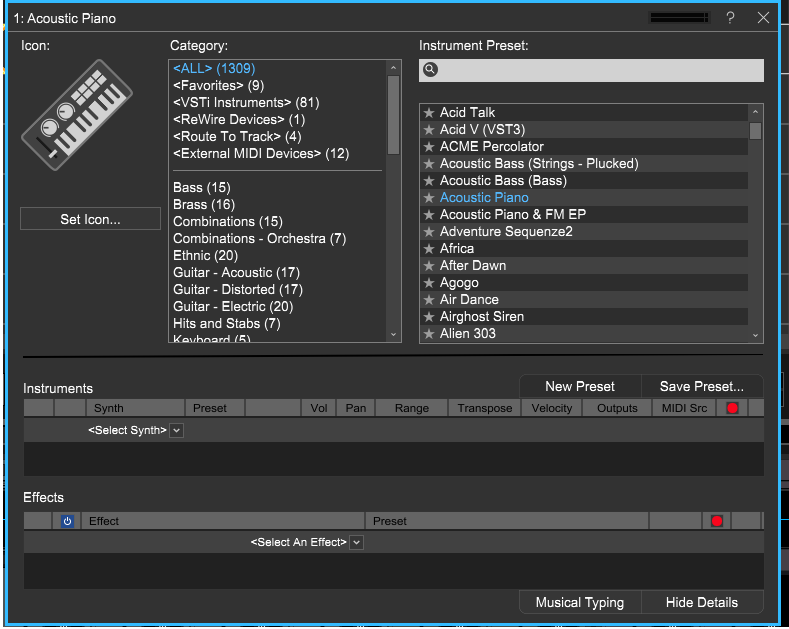Select the <ALL> (1309) category
Screen dimensions: 789x629
tap(214, 68)
